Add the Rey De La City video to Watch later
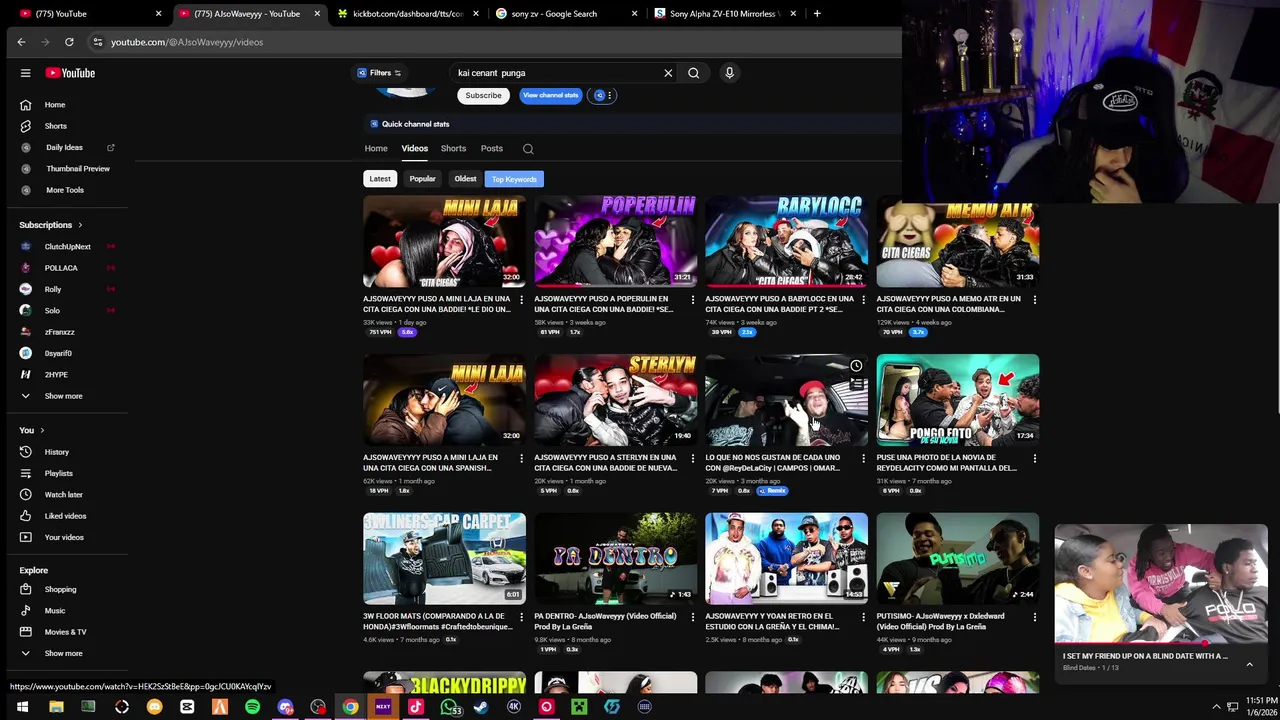Image resolution: width=1280 pixels, height=720 pixels. pos(856,366)
